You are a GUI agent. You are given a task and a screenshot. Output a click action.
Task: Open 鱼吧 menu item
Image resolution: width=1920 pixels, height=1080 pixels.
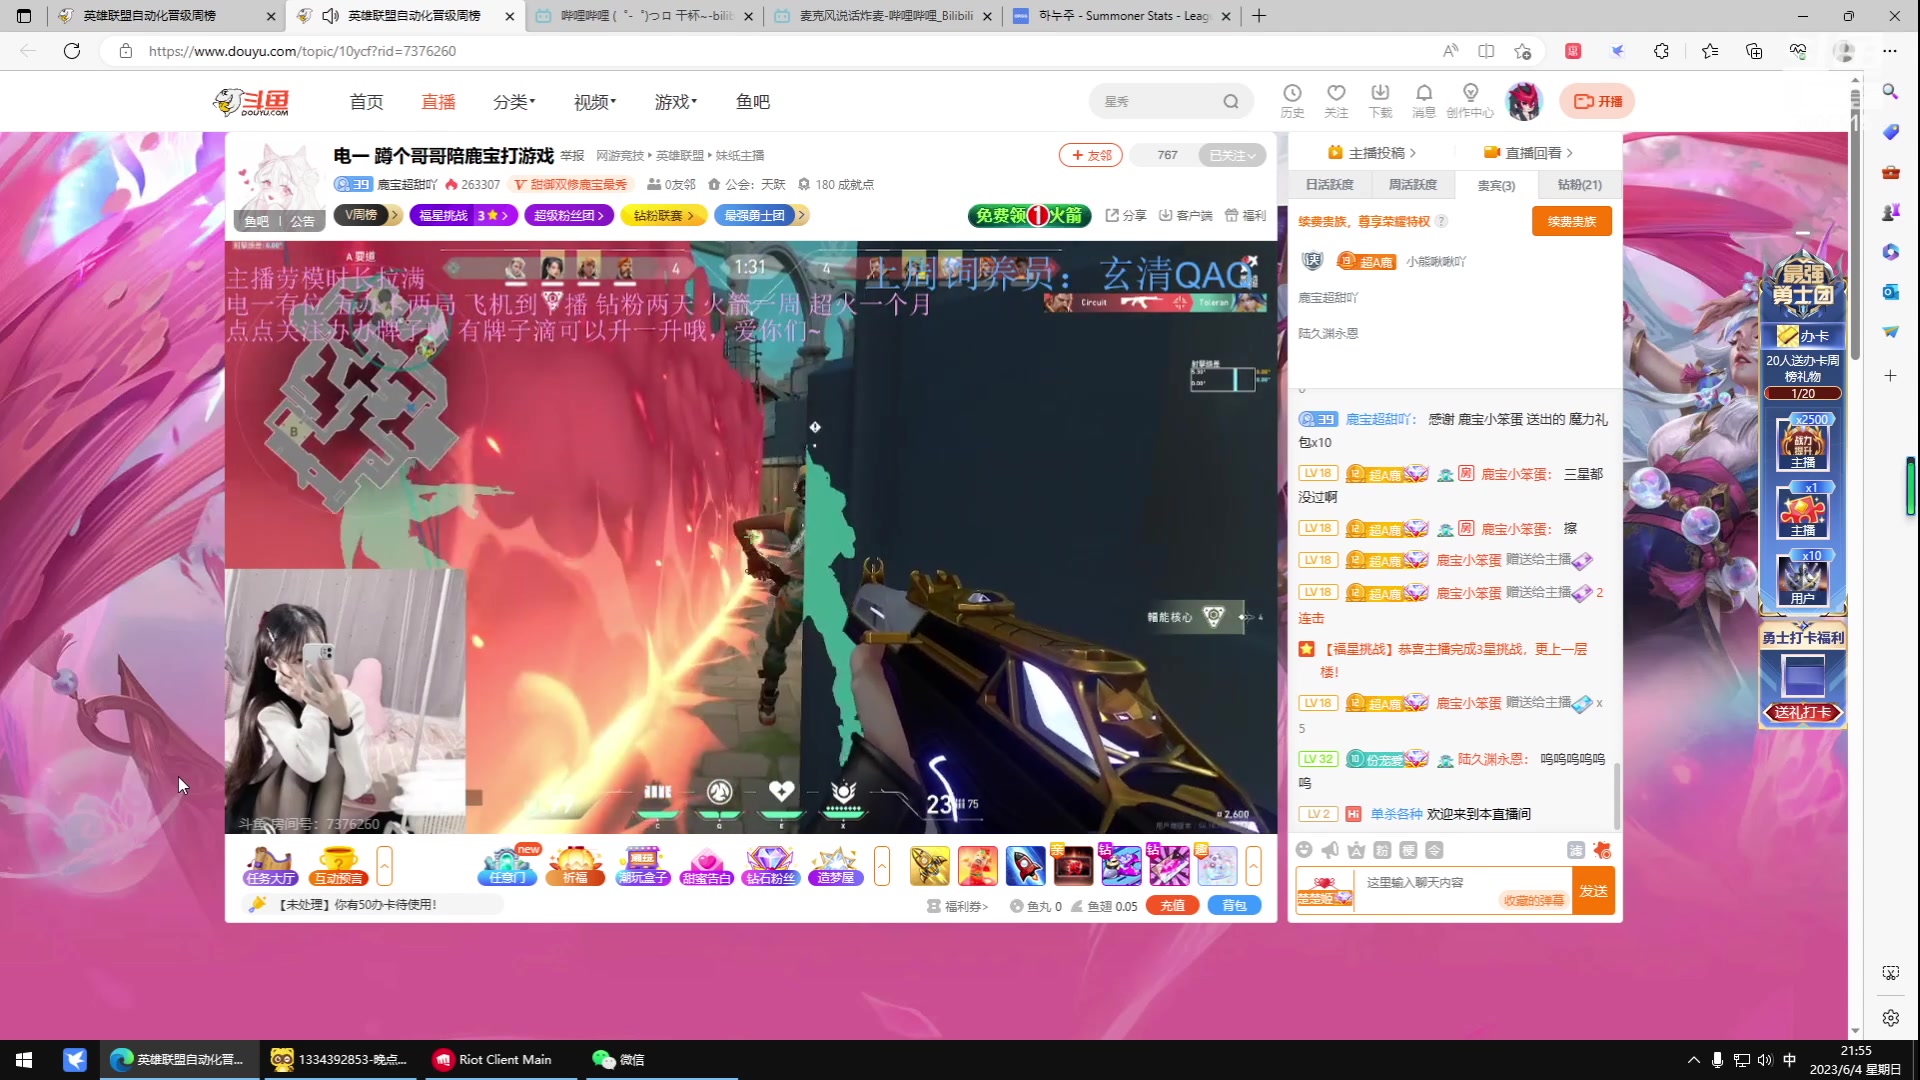pyautogui.click(x=753, y=102)
